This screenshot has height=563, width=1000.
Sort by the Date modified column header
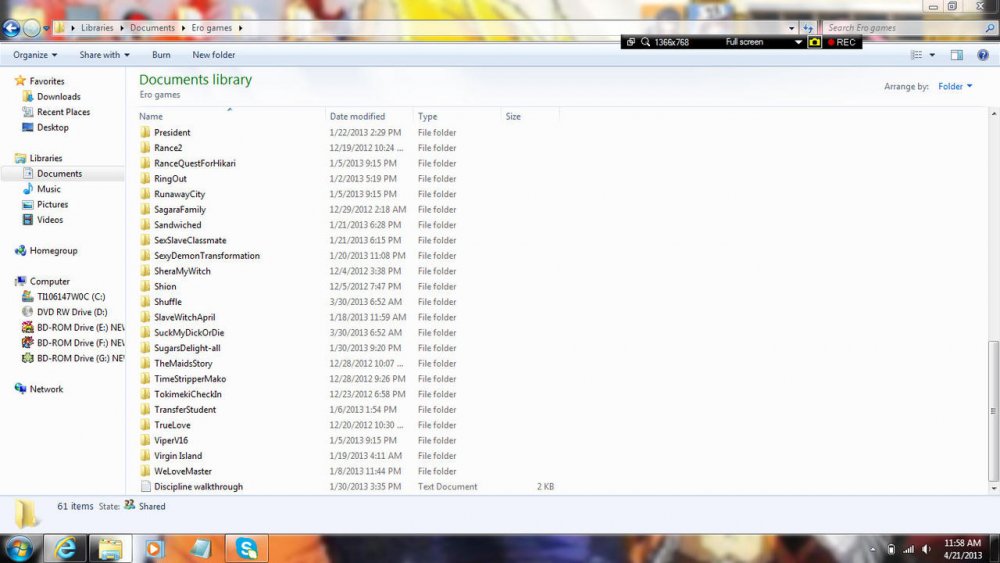tap(357, 117)
